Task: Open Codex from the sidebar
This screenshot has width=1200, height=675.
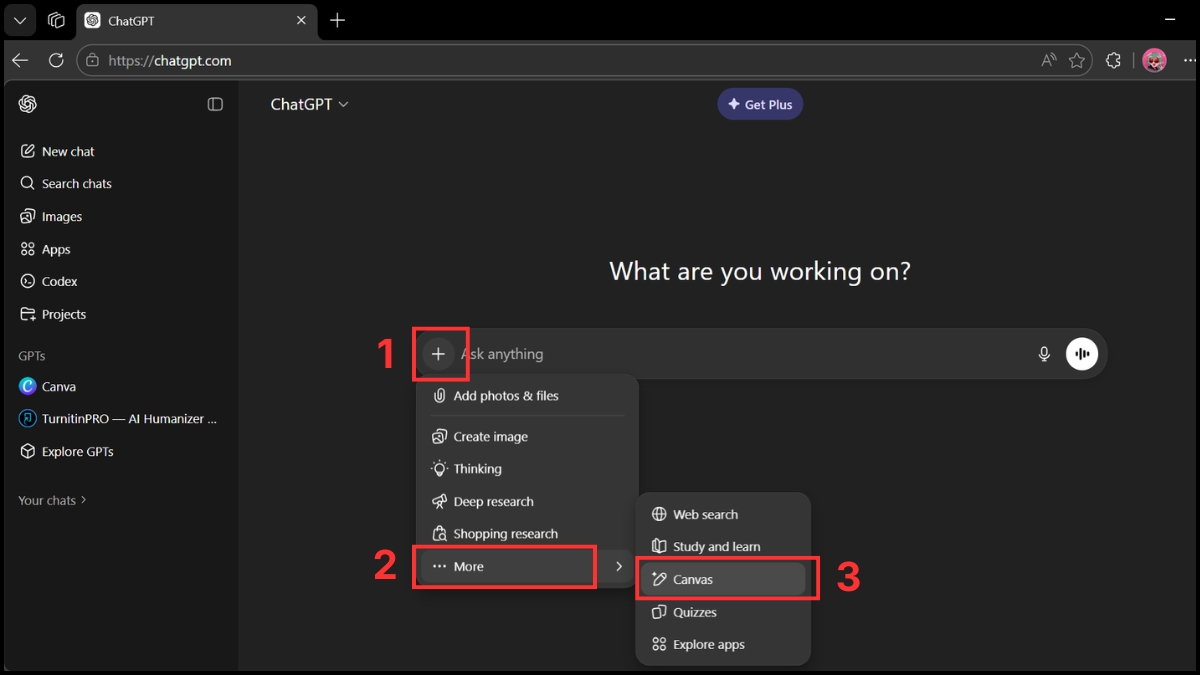Action: click(x=60, y=281)
